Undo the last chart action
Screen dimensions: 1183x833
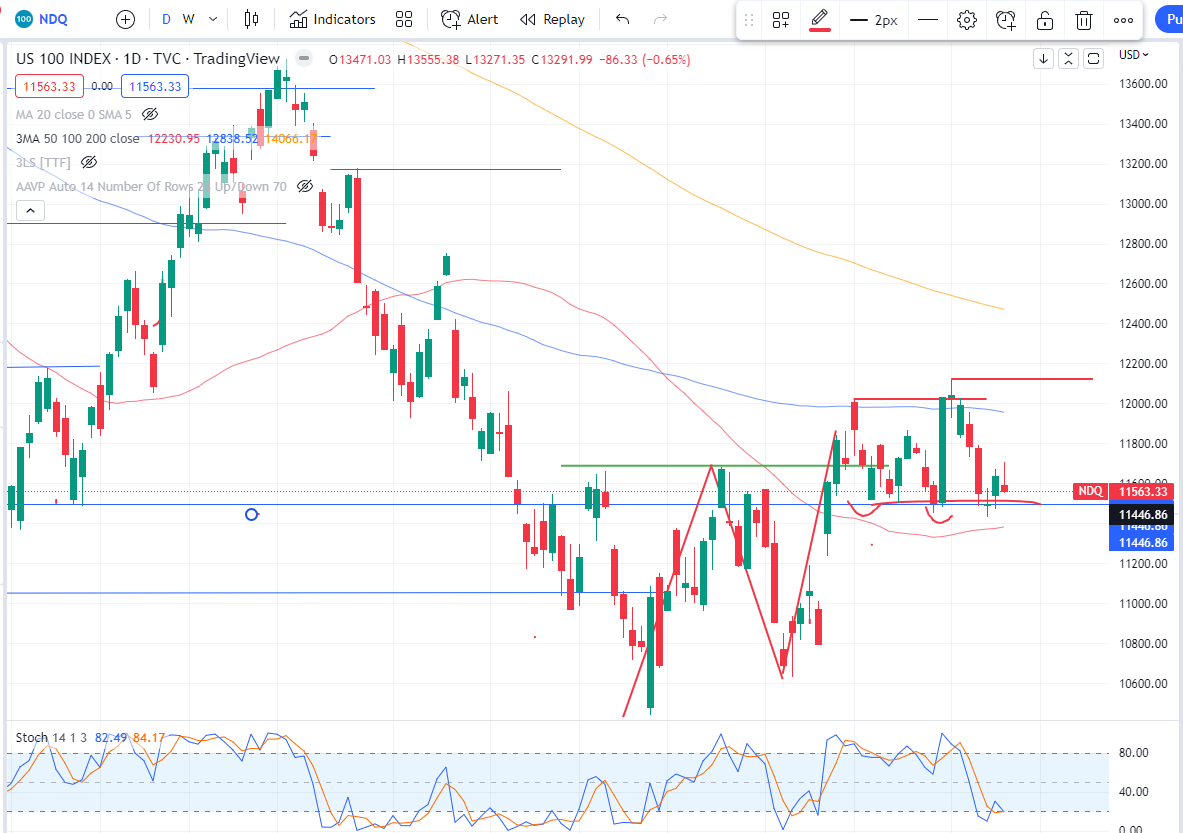click(622, 20)
